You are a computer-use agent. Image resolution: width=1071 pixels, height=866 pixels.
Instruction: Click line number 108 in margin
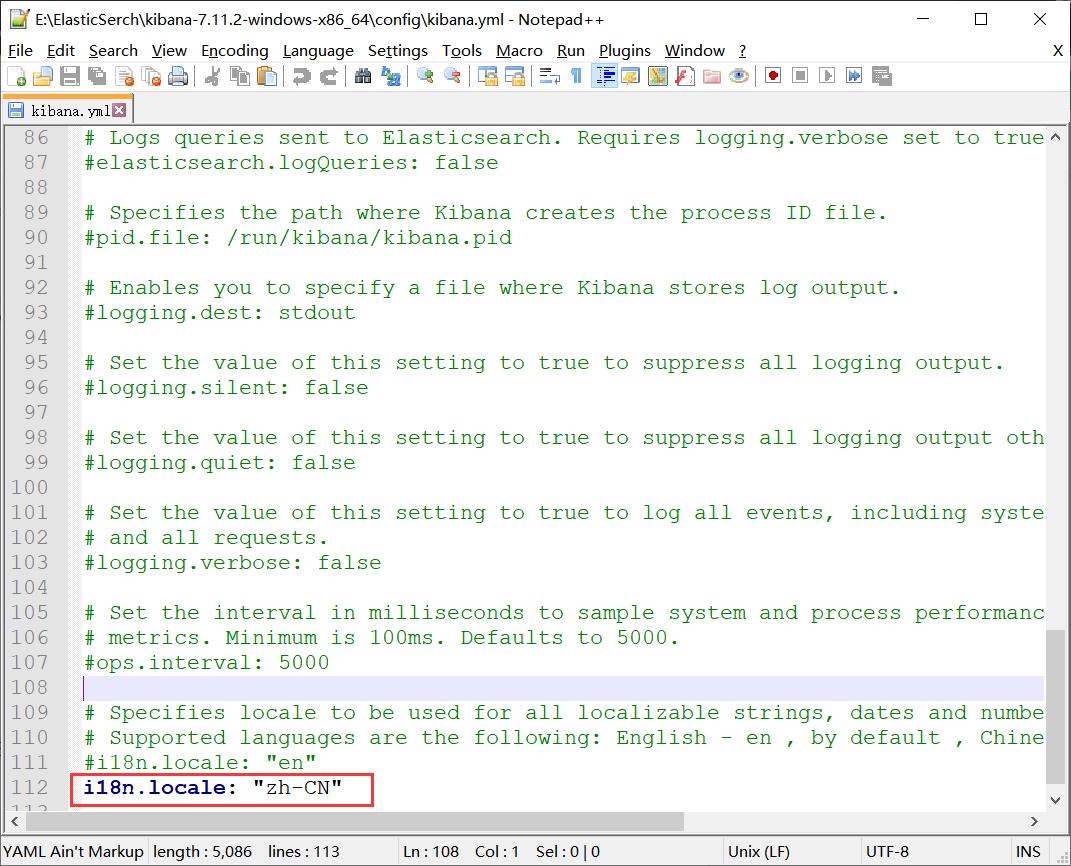pos(30,687)
